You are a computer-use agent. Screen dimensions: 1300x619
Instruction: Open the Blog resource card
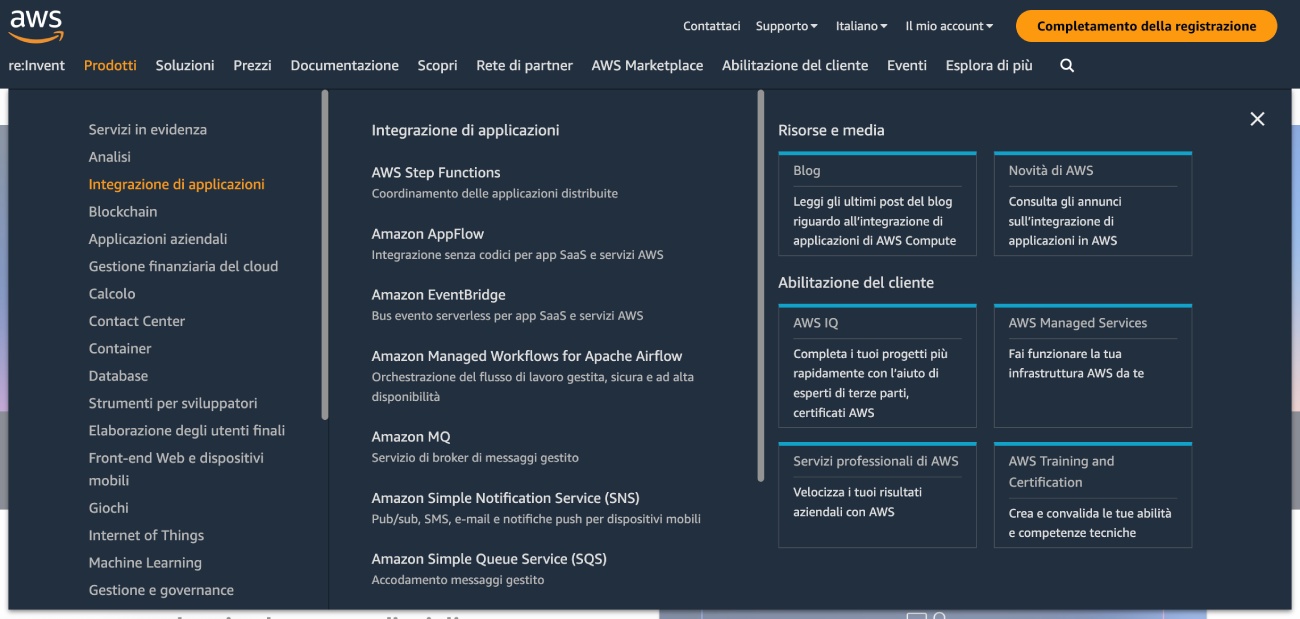[877, 204]
